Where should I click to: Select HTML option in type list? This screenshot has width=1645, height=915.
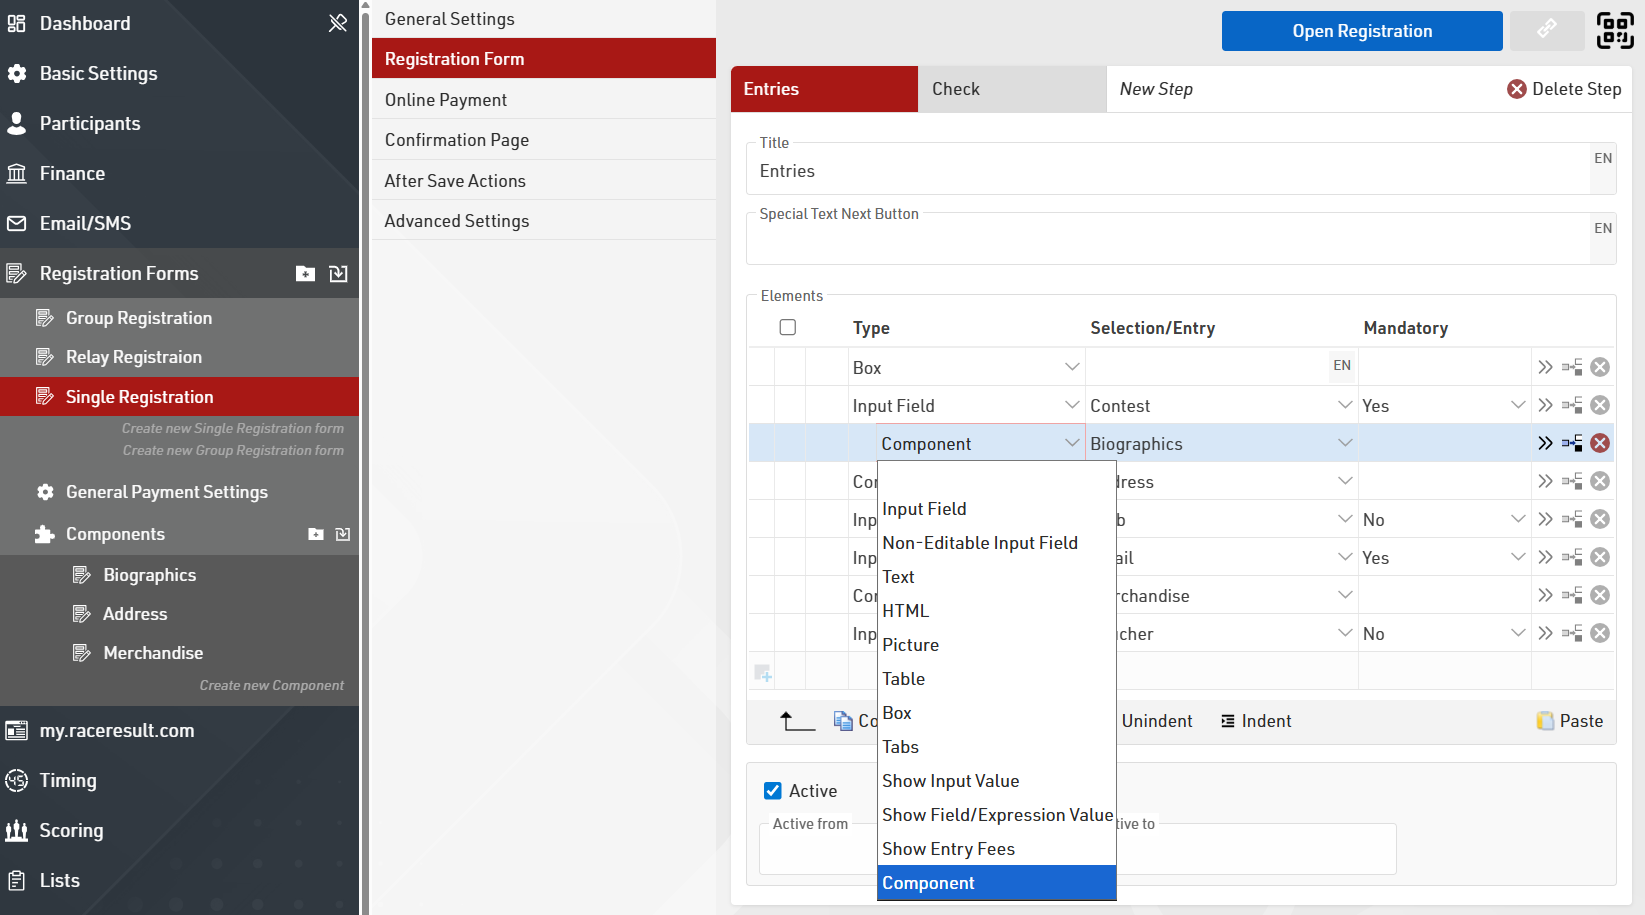[906, 611]
